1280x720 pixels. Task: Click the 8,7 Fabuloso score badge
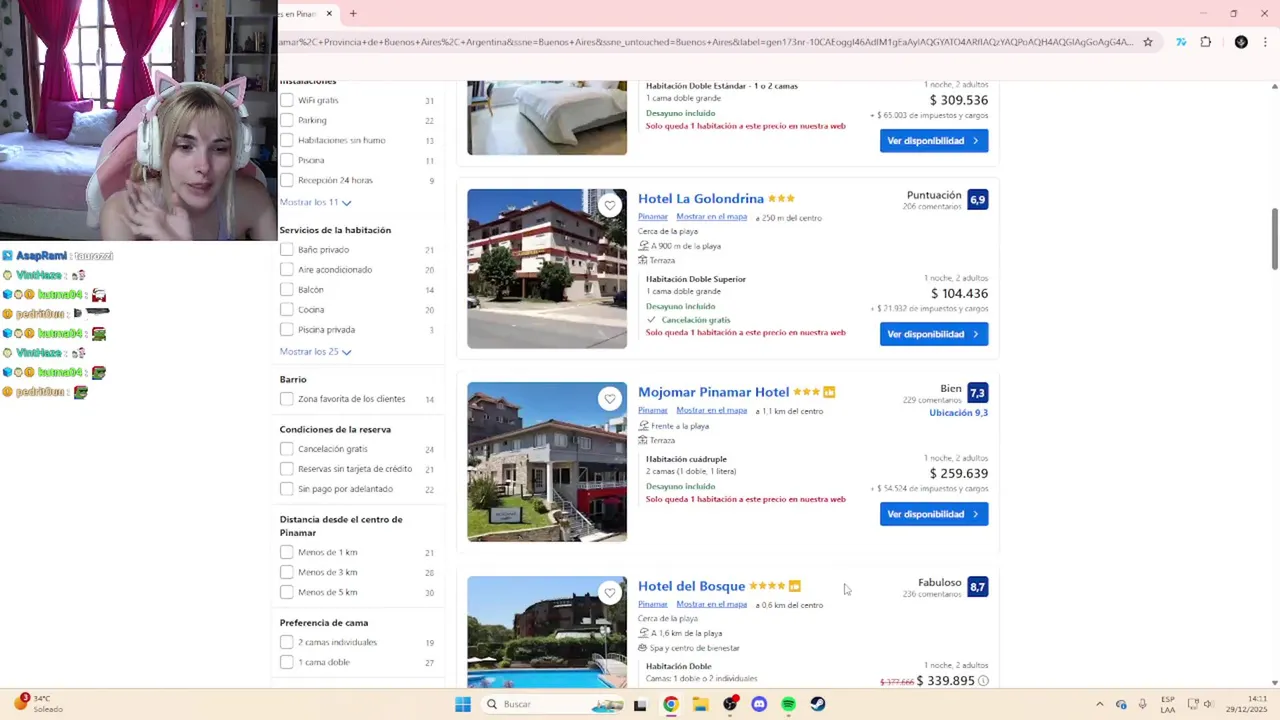pos(977,587)
